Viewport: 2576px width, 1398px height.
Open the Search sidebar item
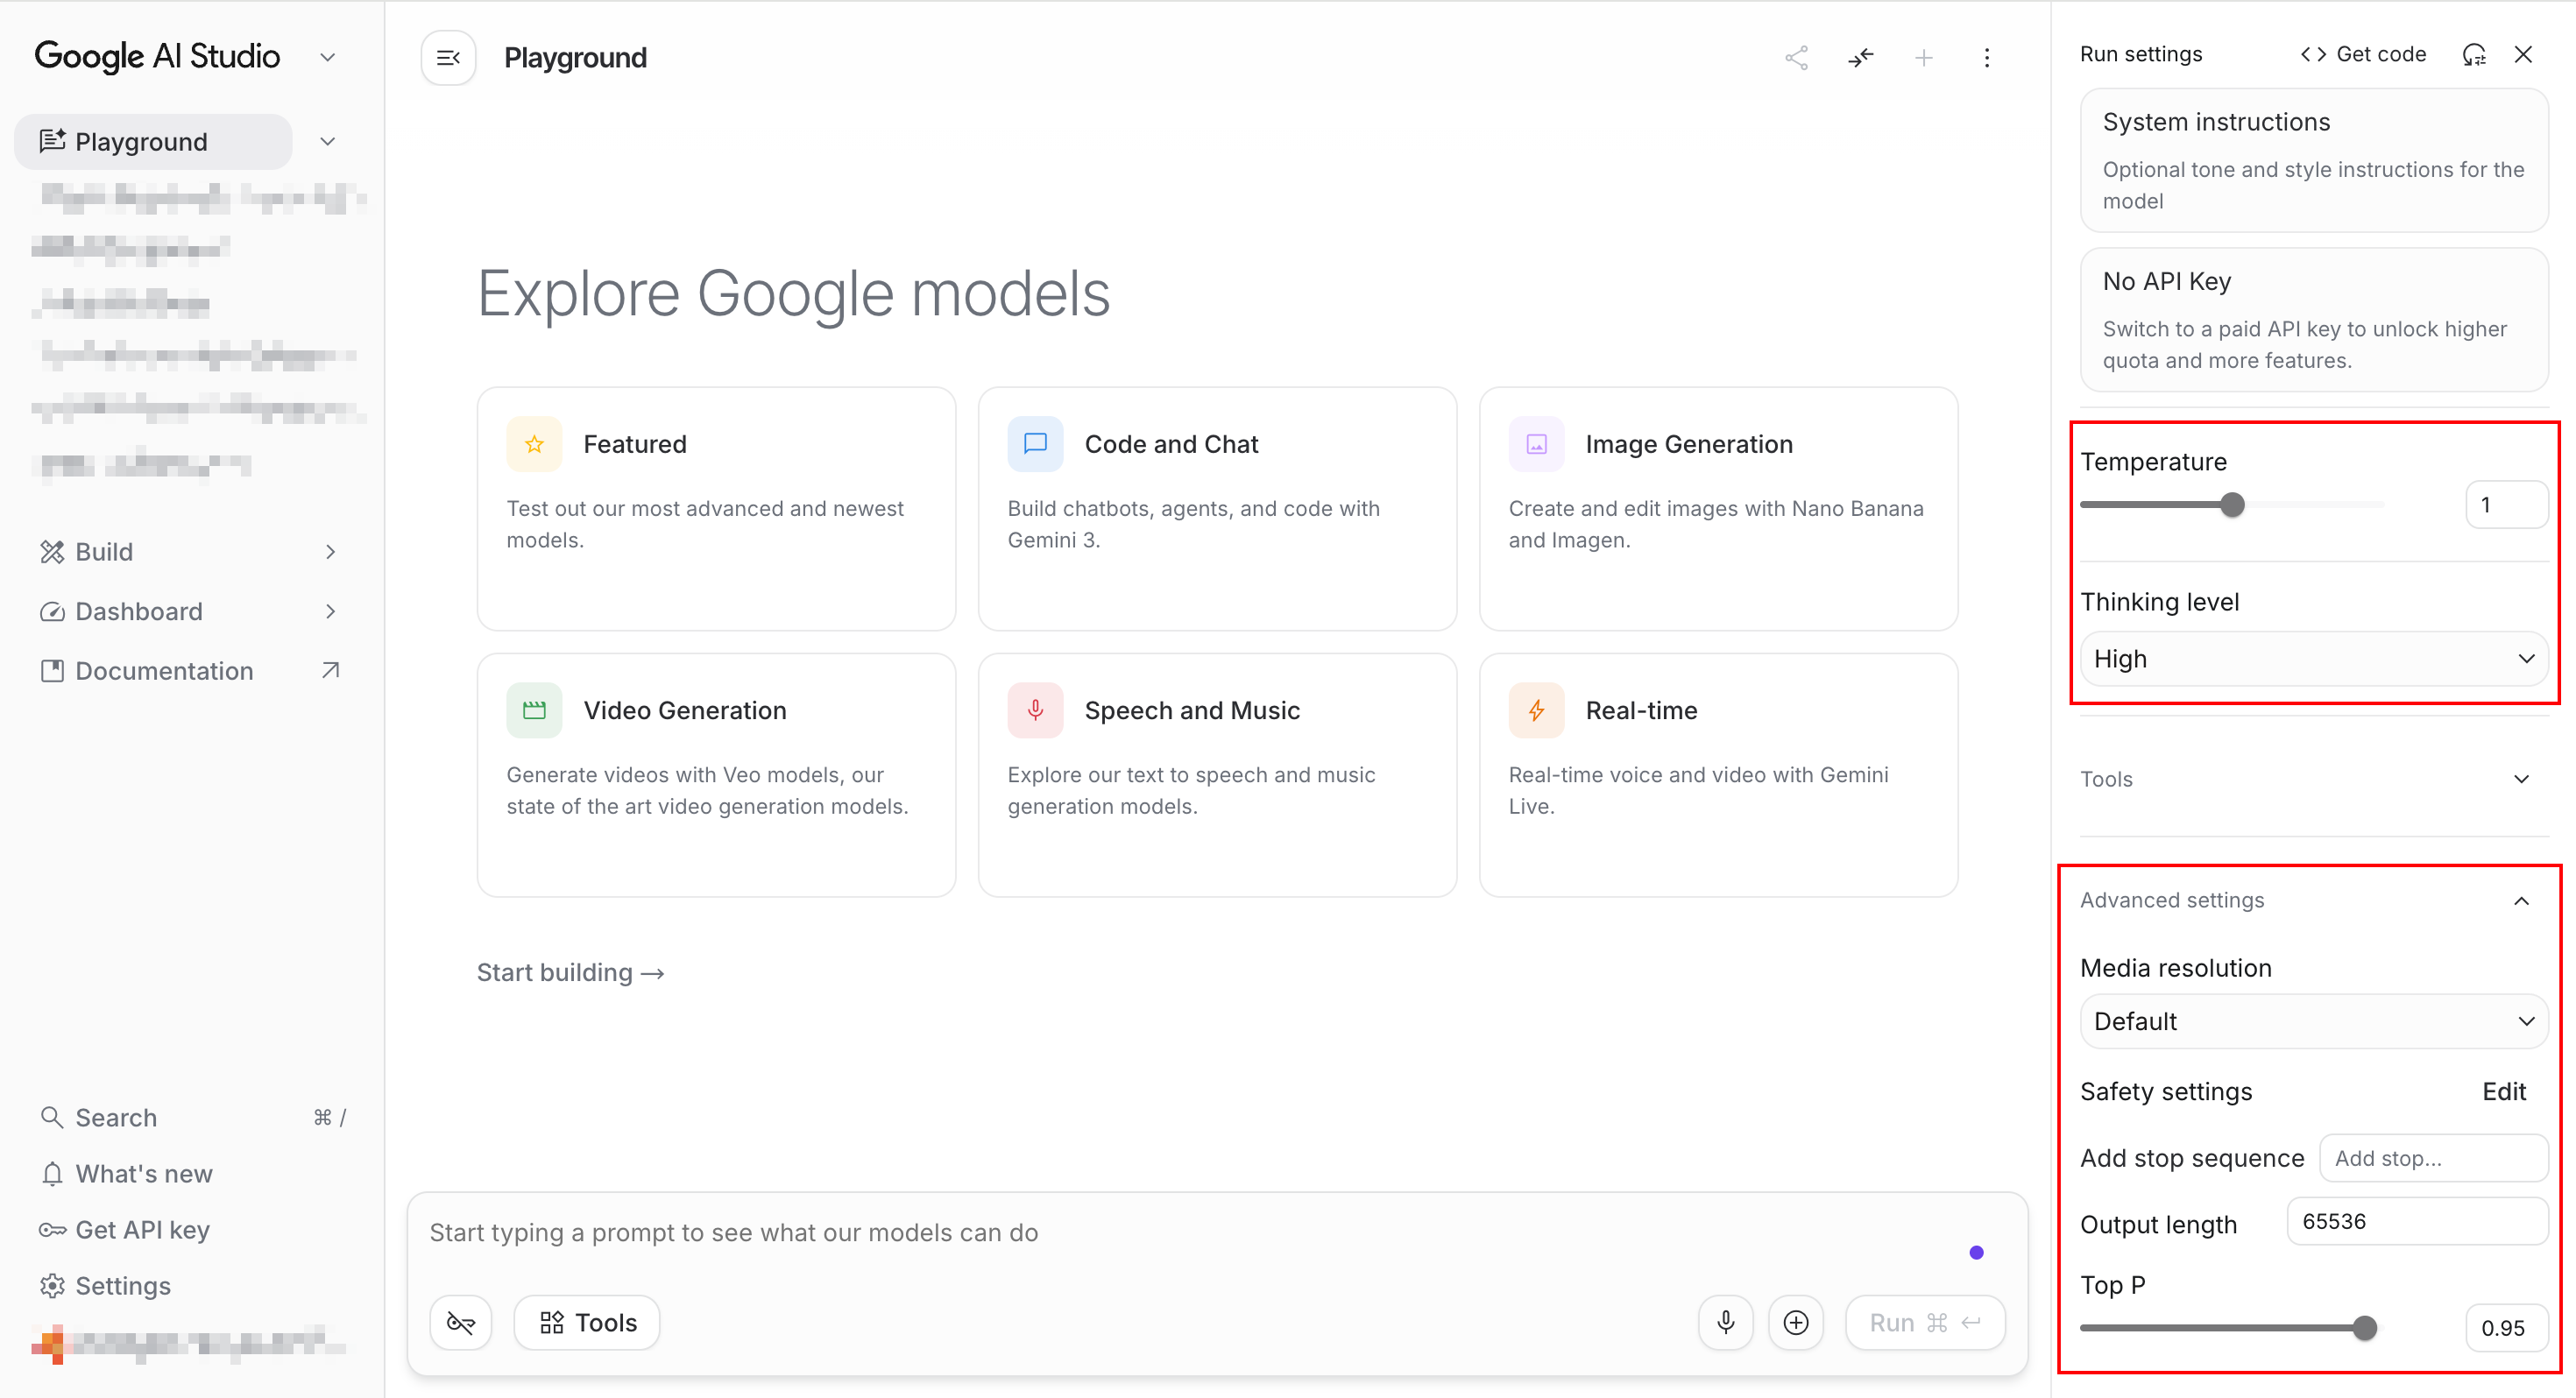coord(190,1117)
